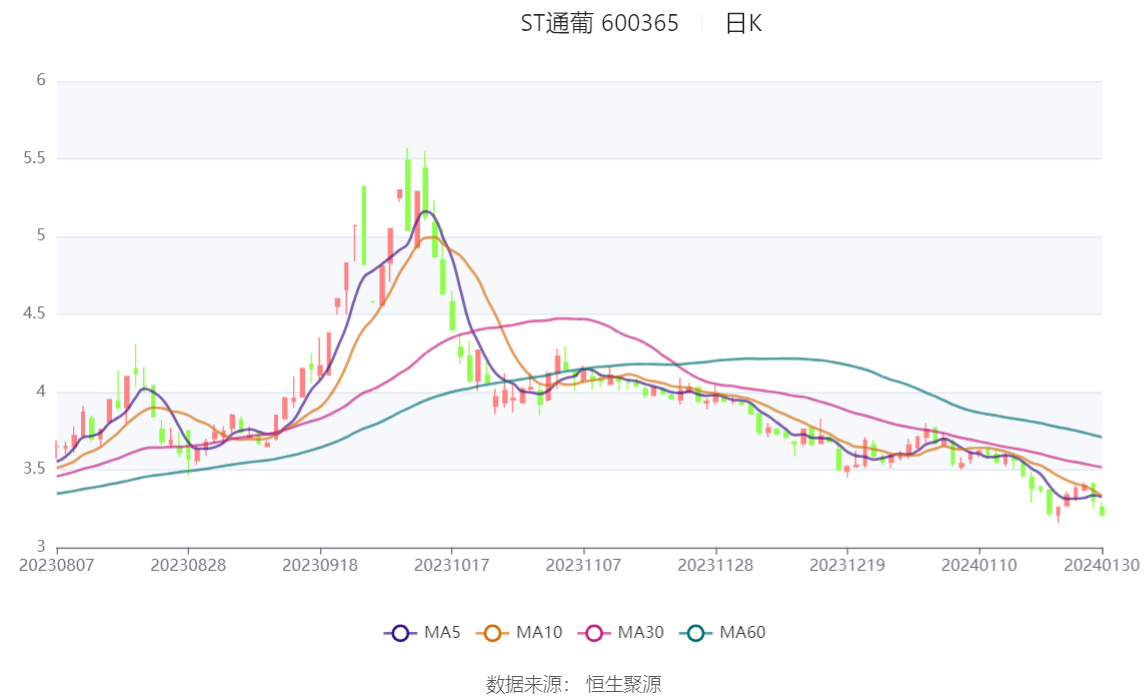
Task: Select x-axis date label 20231128
Action: [715, 566]
